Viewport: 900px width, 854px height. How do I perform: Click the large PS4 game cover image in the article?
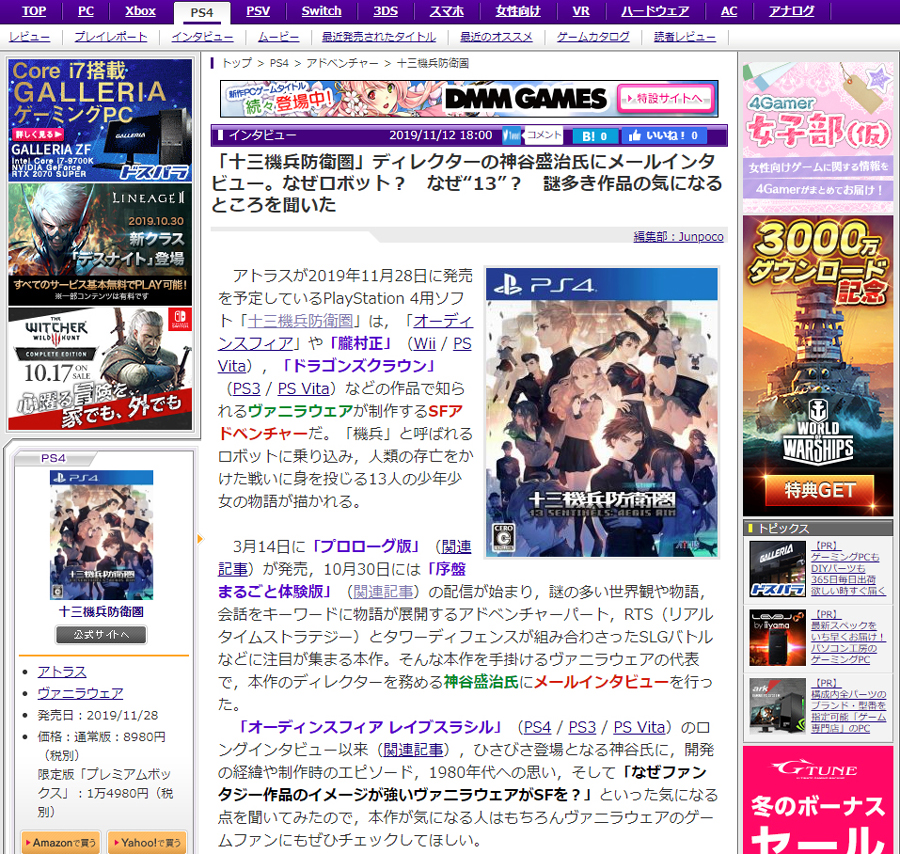pos(602,412)
